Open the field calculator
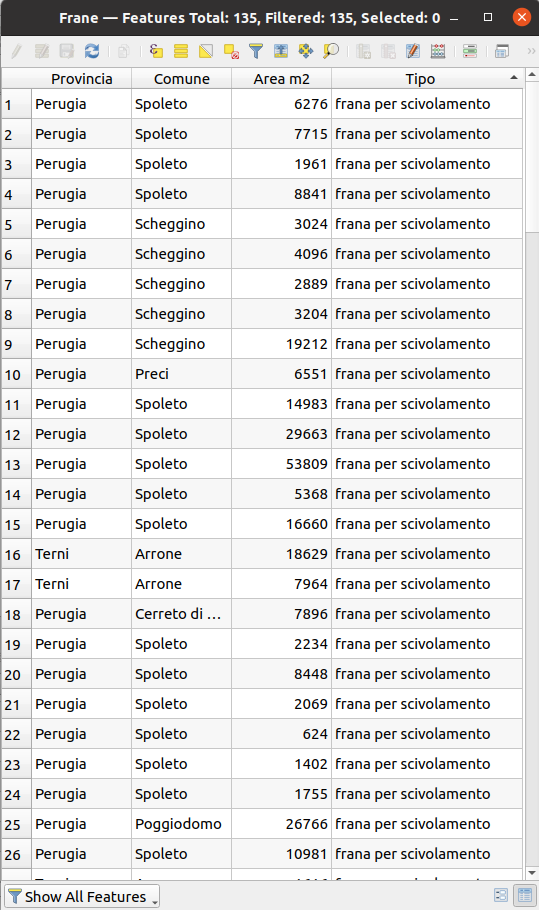 pyautogui.click(x=438, y=51)
